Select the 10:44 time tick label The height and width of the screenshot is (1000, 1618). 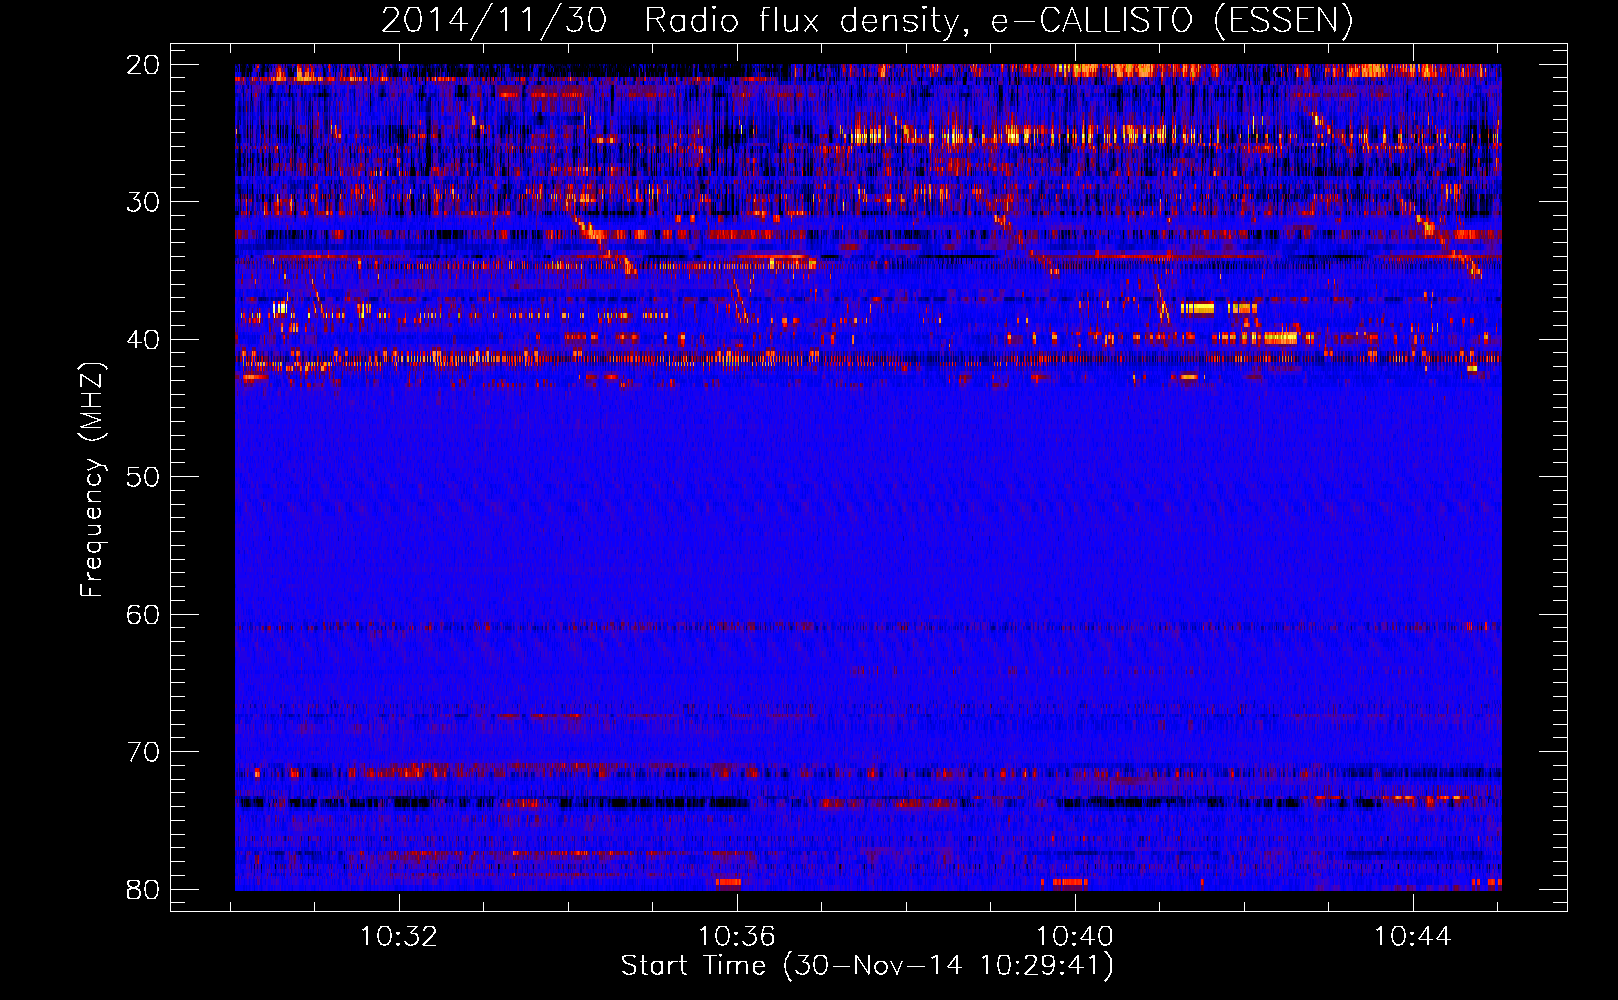point(1412,937)
